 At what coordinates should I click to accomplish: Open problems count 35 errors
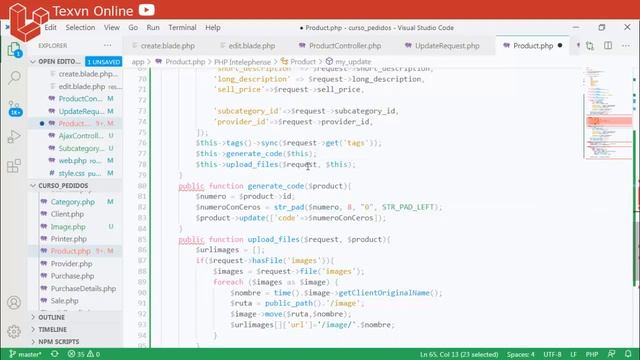84,354
